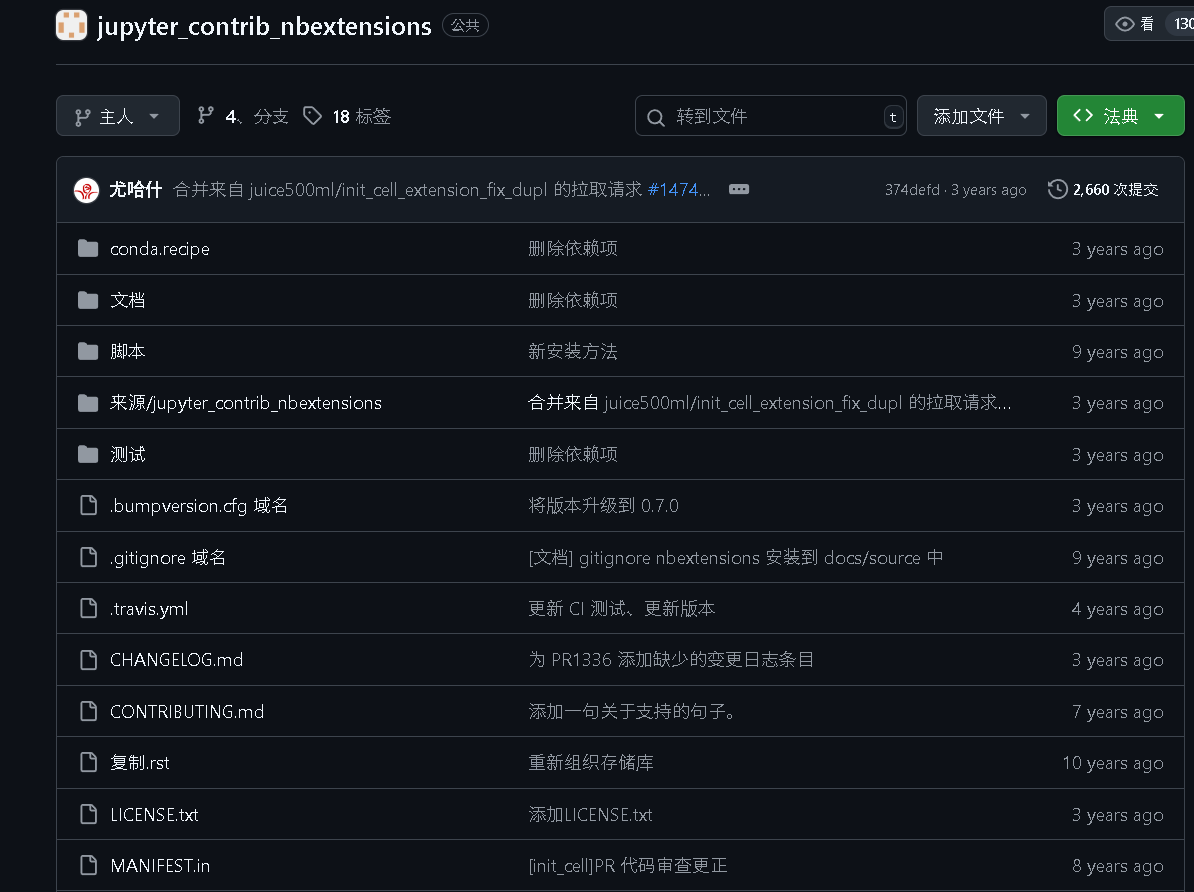View the 2,660 次提交 commit history
Viewport: 1194px width, 892px height.
pos(1103,189)
